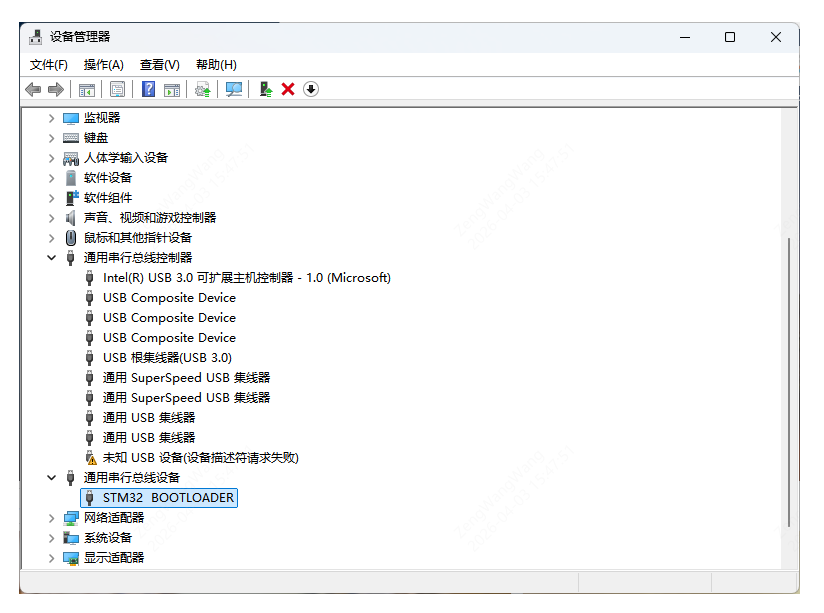Viewport: 824px width, 613px height.
Task: Open the 文件 menu
Action: 48,64
